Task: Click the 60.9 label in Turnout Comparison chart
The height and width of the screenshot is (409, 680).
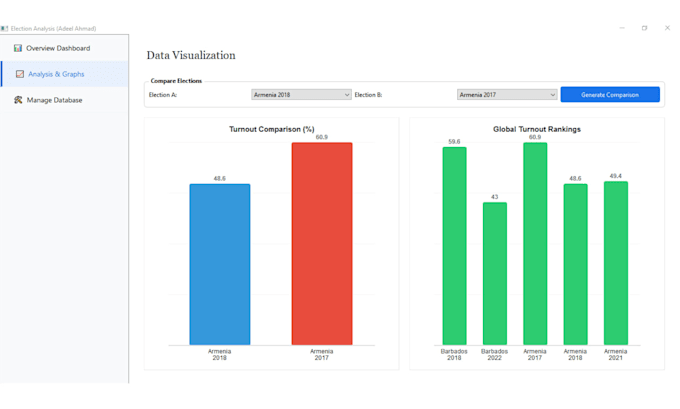Action: click(322, 137)
